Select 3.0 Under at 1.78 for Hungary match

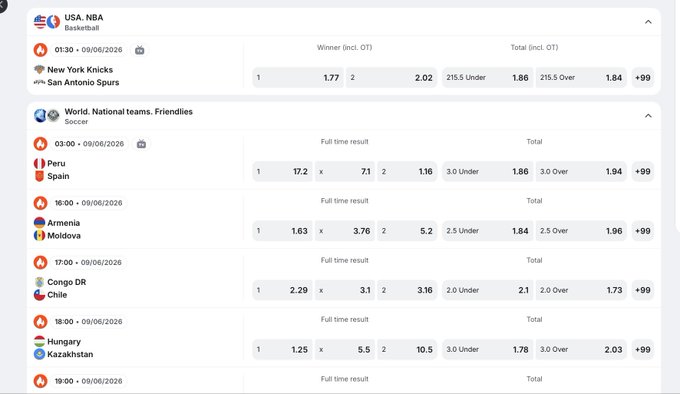point(487,349)
